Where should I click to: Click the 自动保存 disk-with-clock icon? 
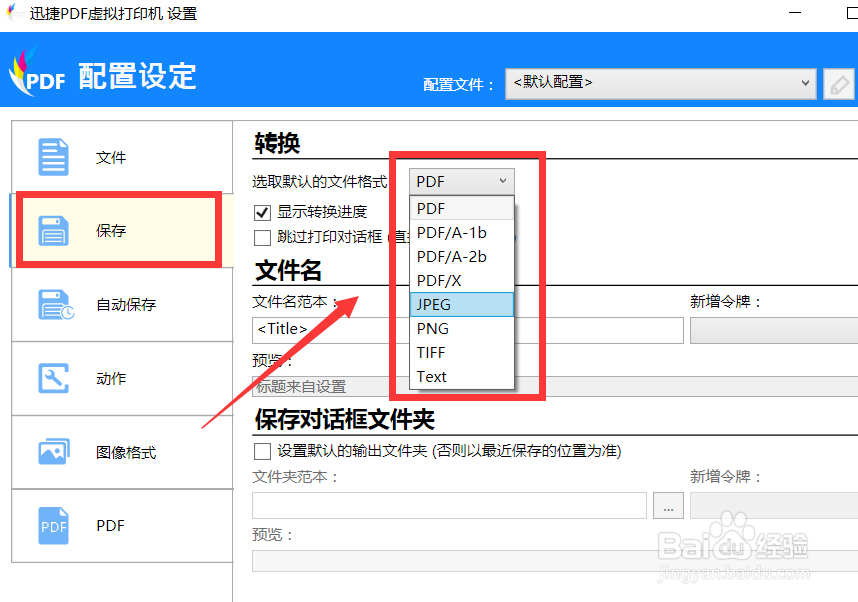coord(56,304)
